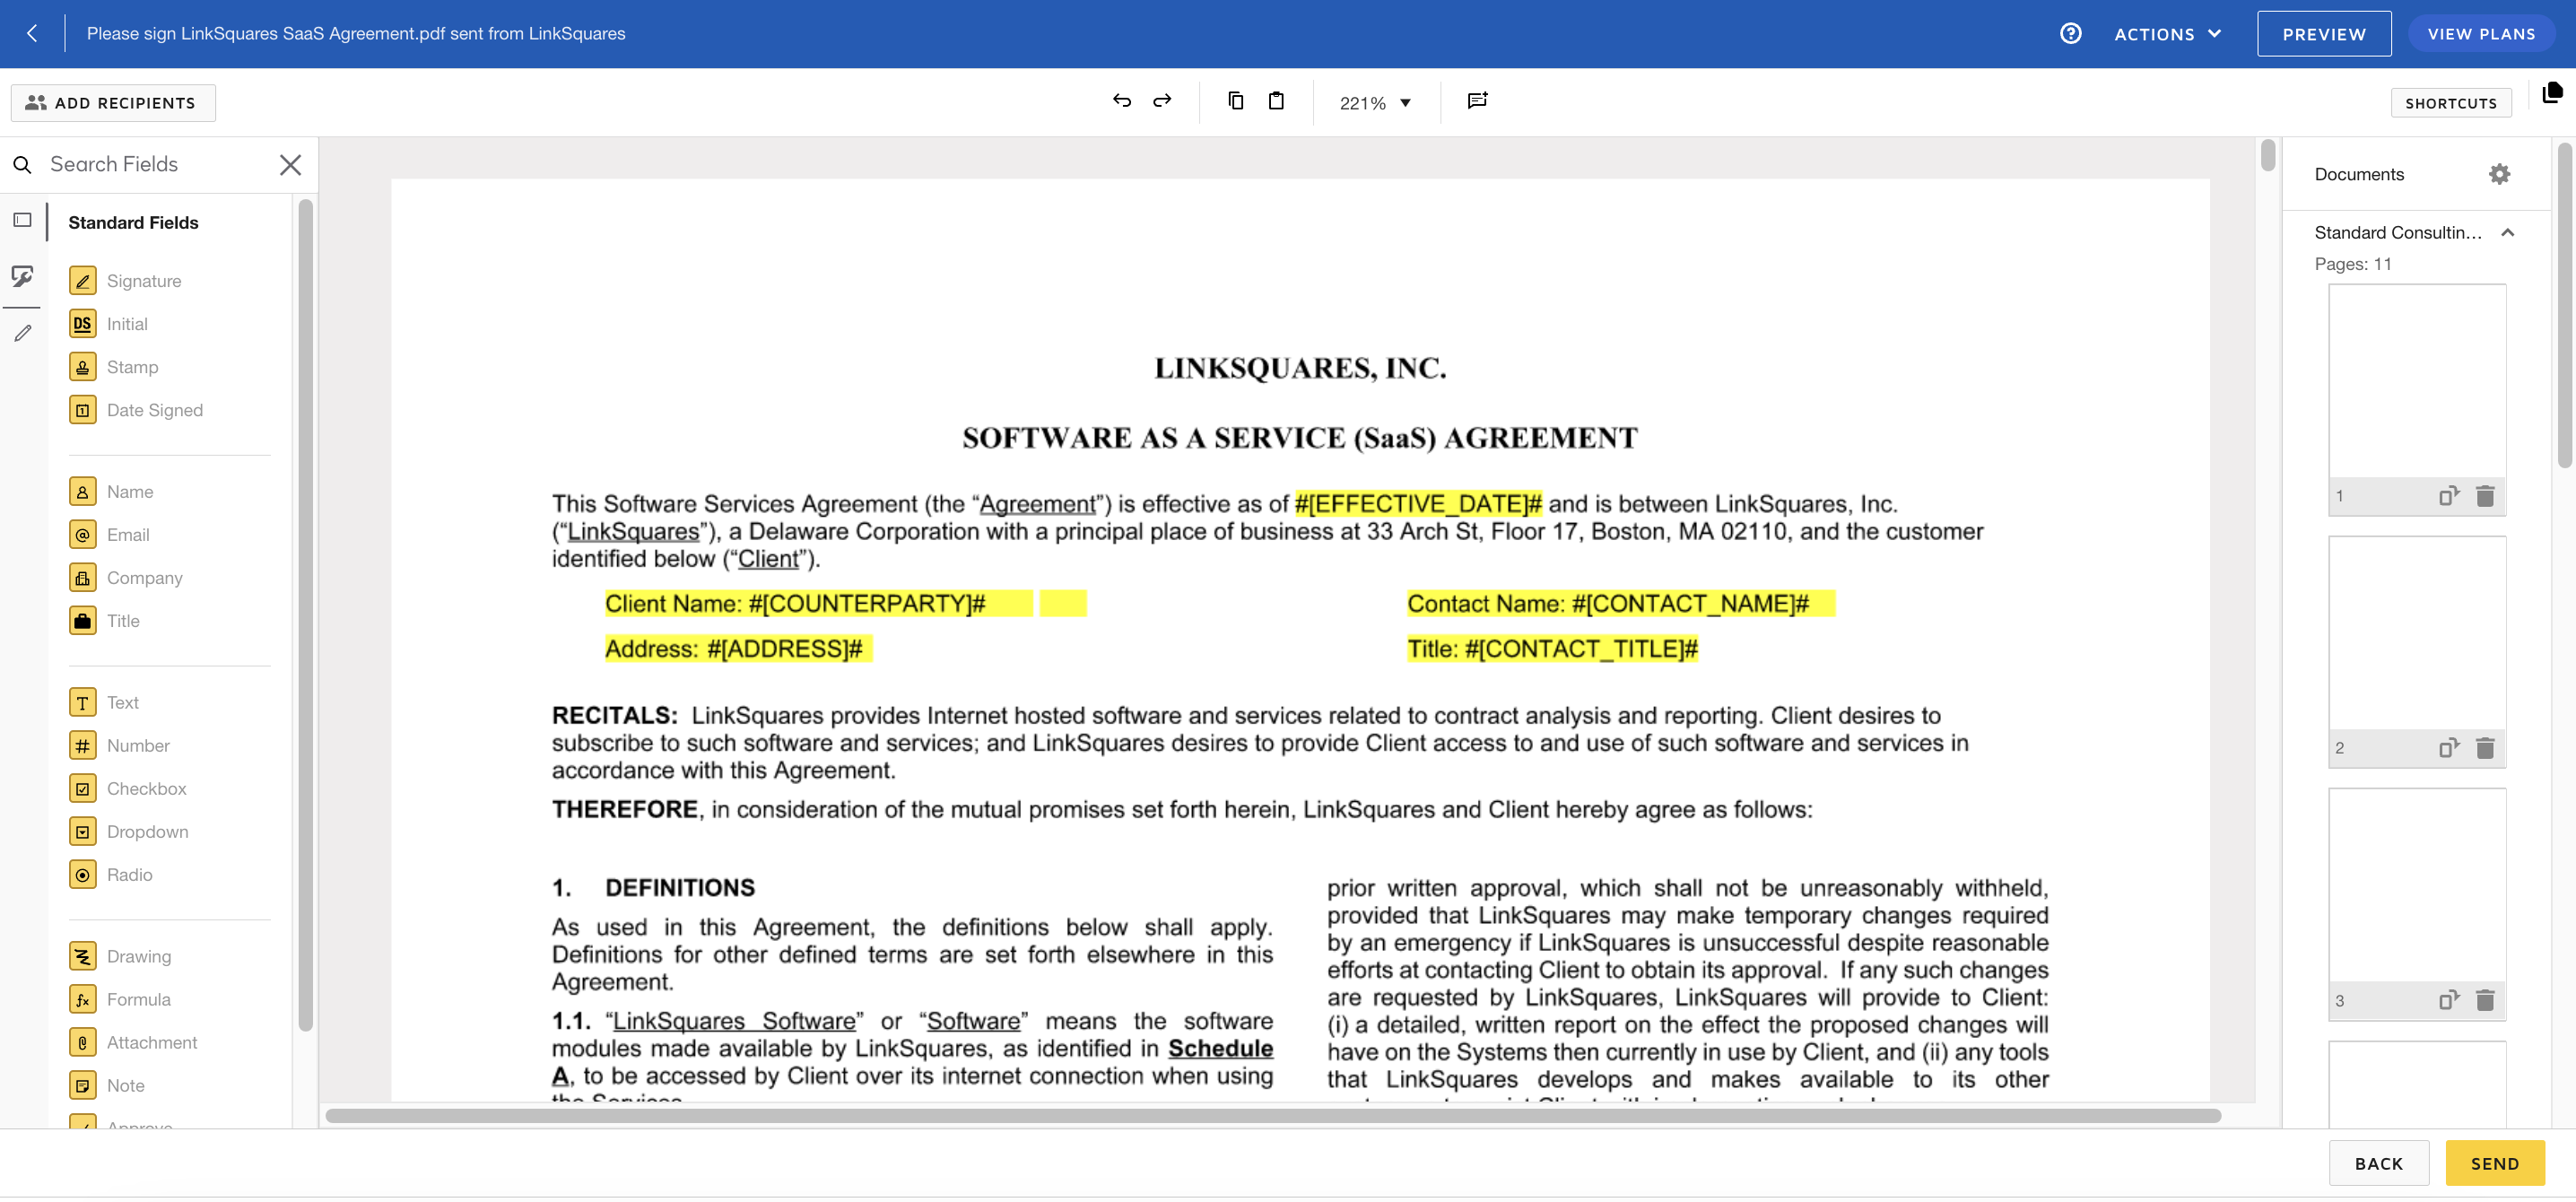Select the Note field
The width and height of the screenshot is (2576, 1202).
click(108, 1086)
